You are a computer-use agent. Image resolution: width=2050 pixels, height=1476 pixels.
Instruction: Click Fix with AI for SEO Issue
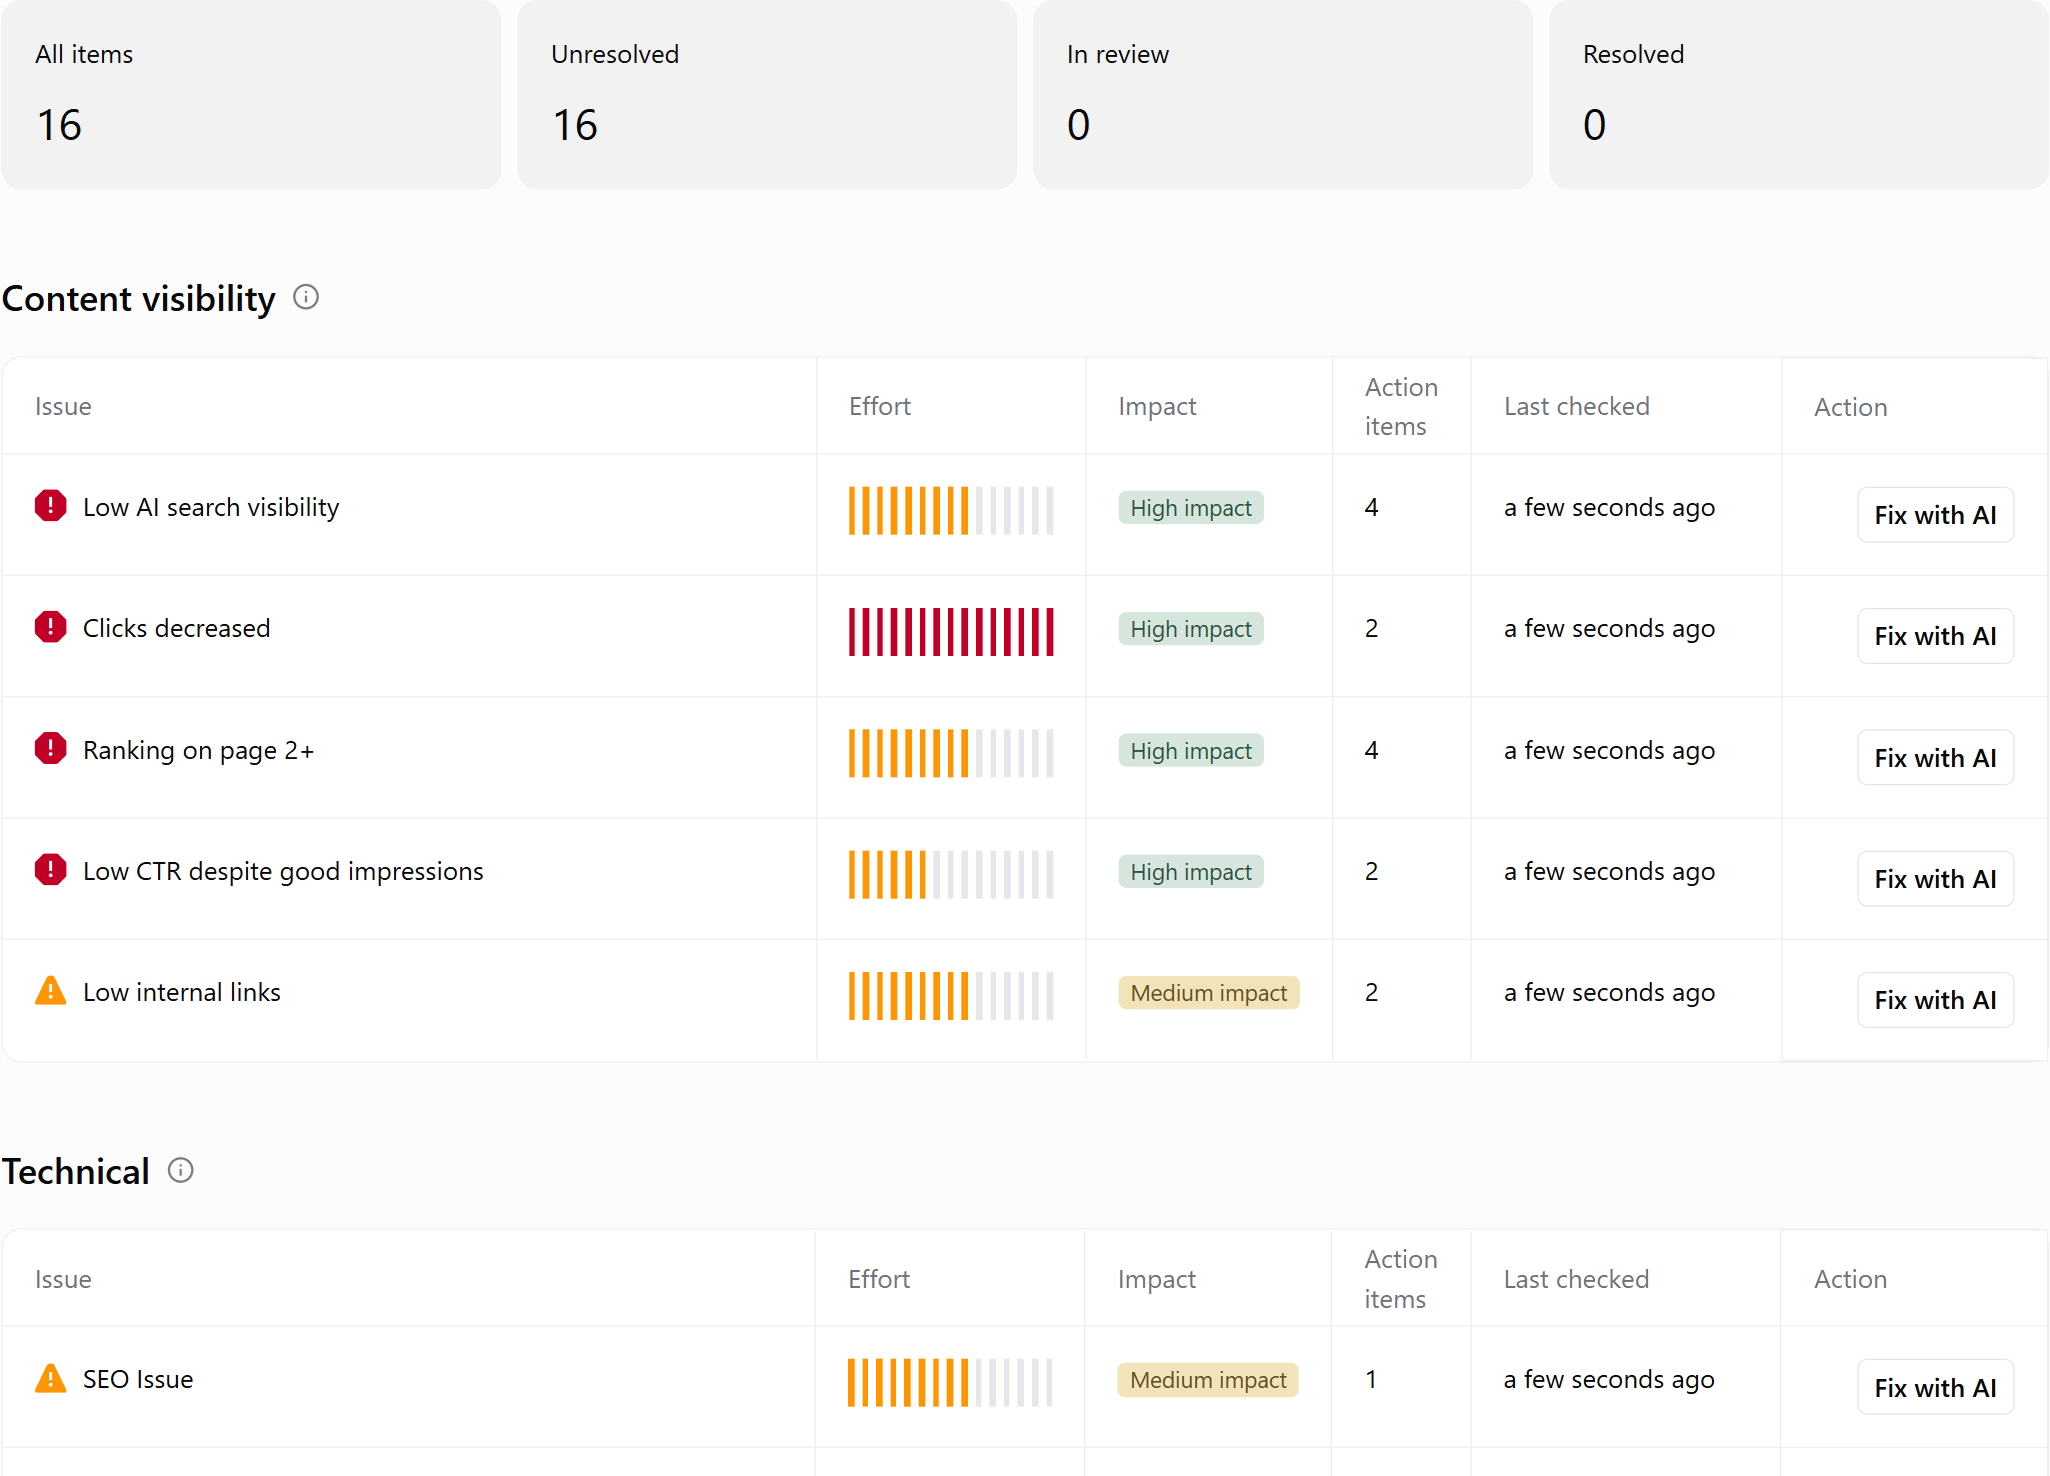(x=1935, y=1387)
